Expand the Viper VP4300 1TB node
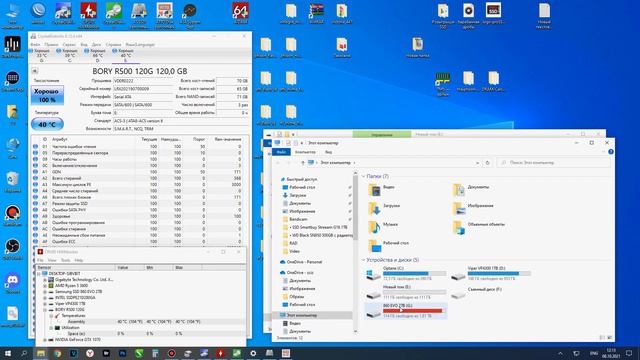The image size is (640, 360). point(45,304)
